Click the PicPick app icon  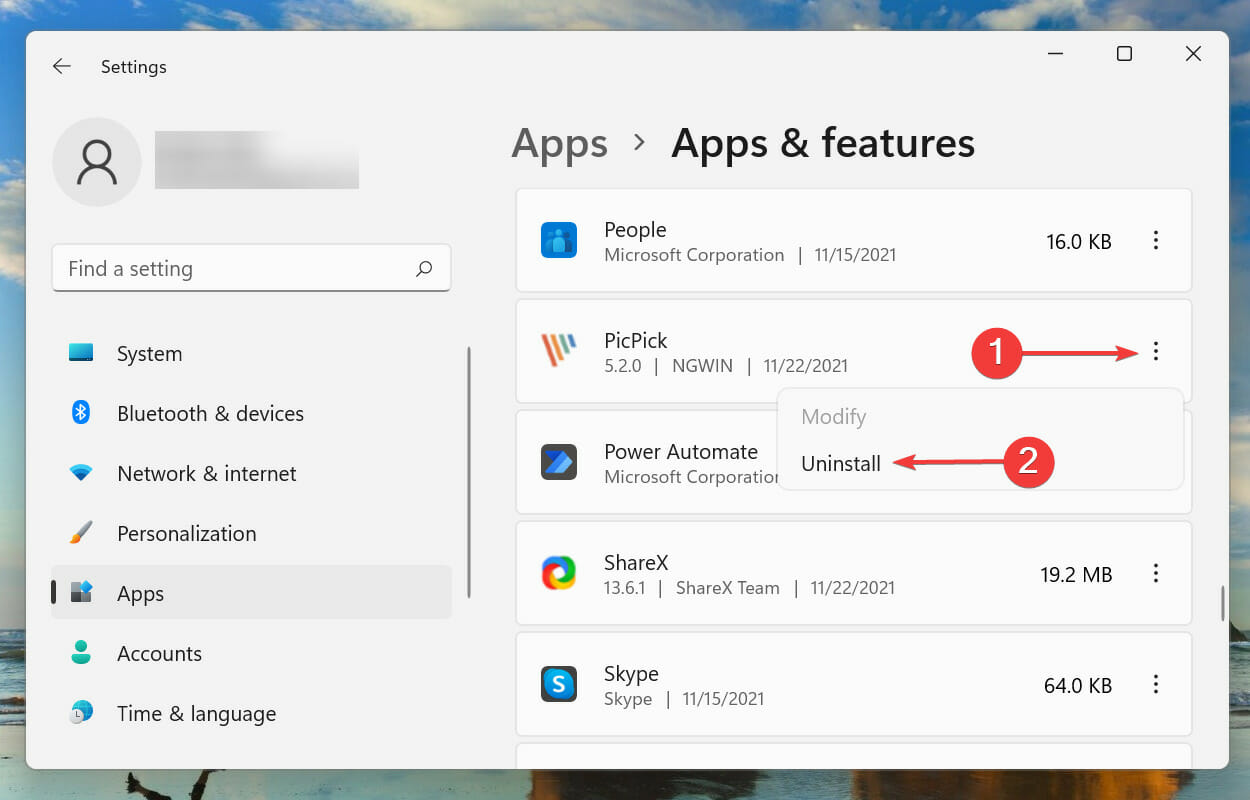pyautogui.click(x=559, y=351)
